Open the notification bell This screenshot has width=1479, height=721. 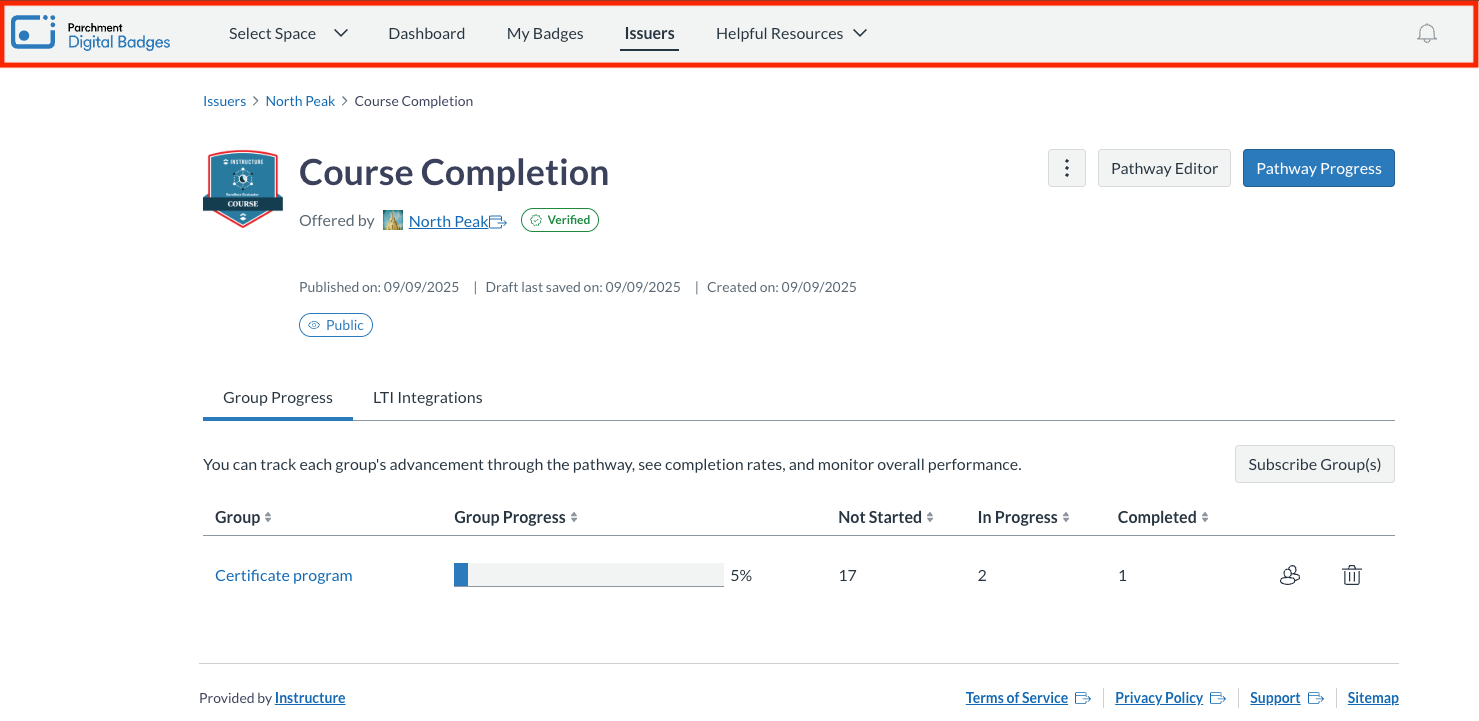1427,33
